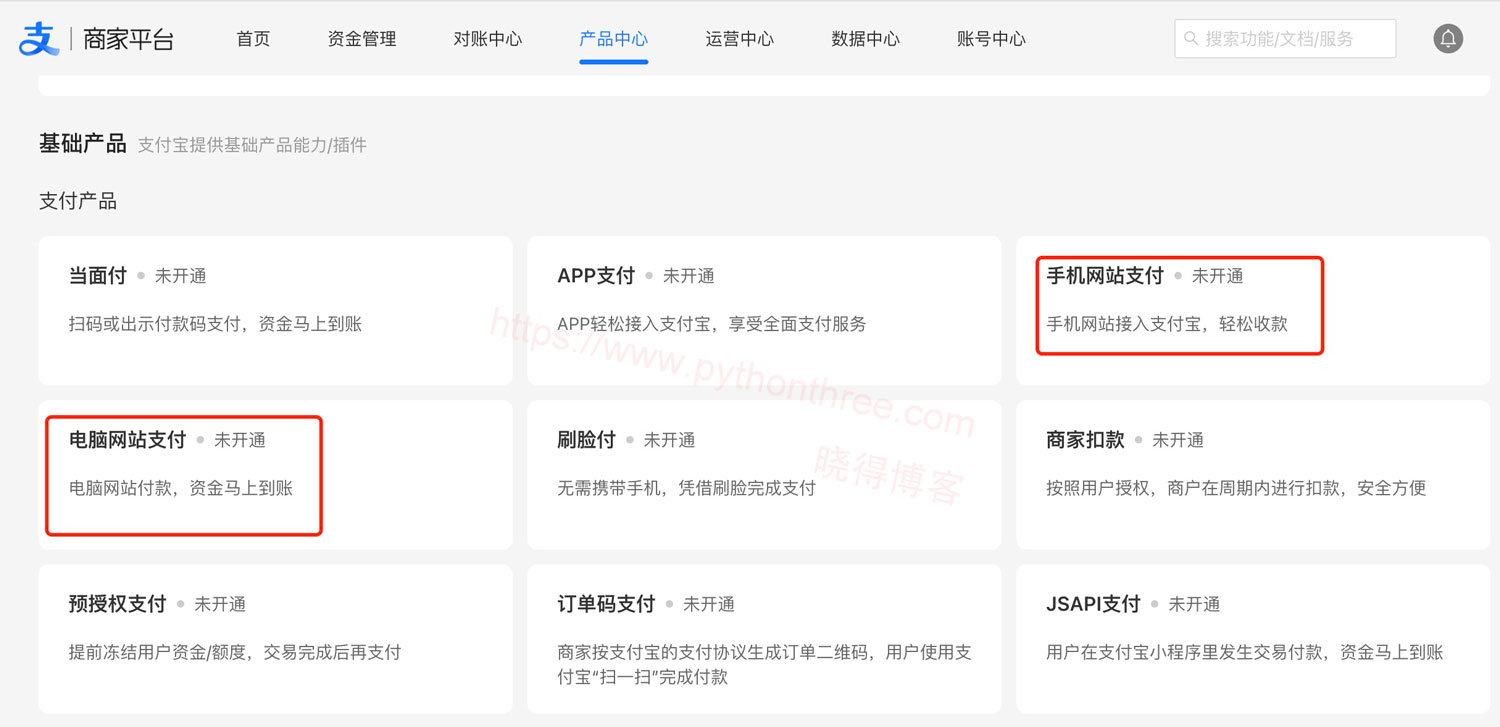Screen dimensions: 1500x727
Task: Click inside the search input field
Action: click(1290, 38)
